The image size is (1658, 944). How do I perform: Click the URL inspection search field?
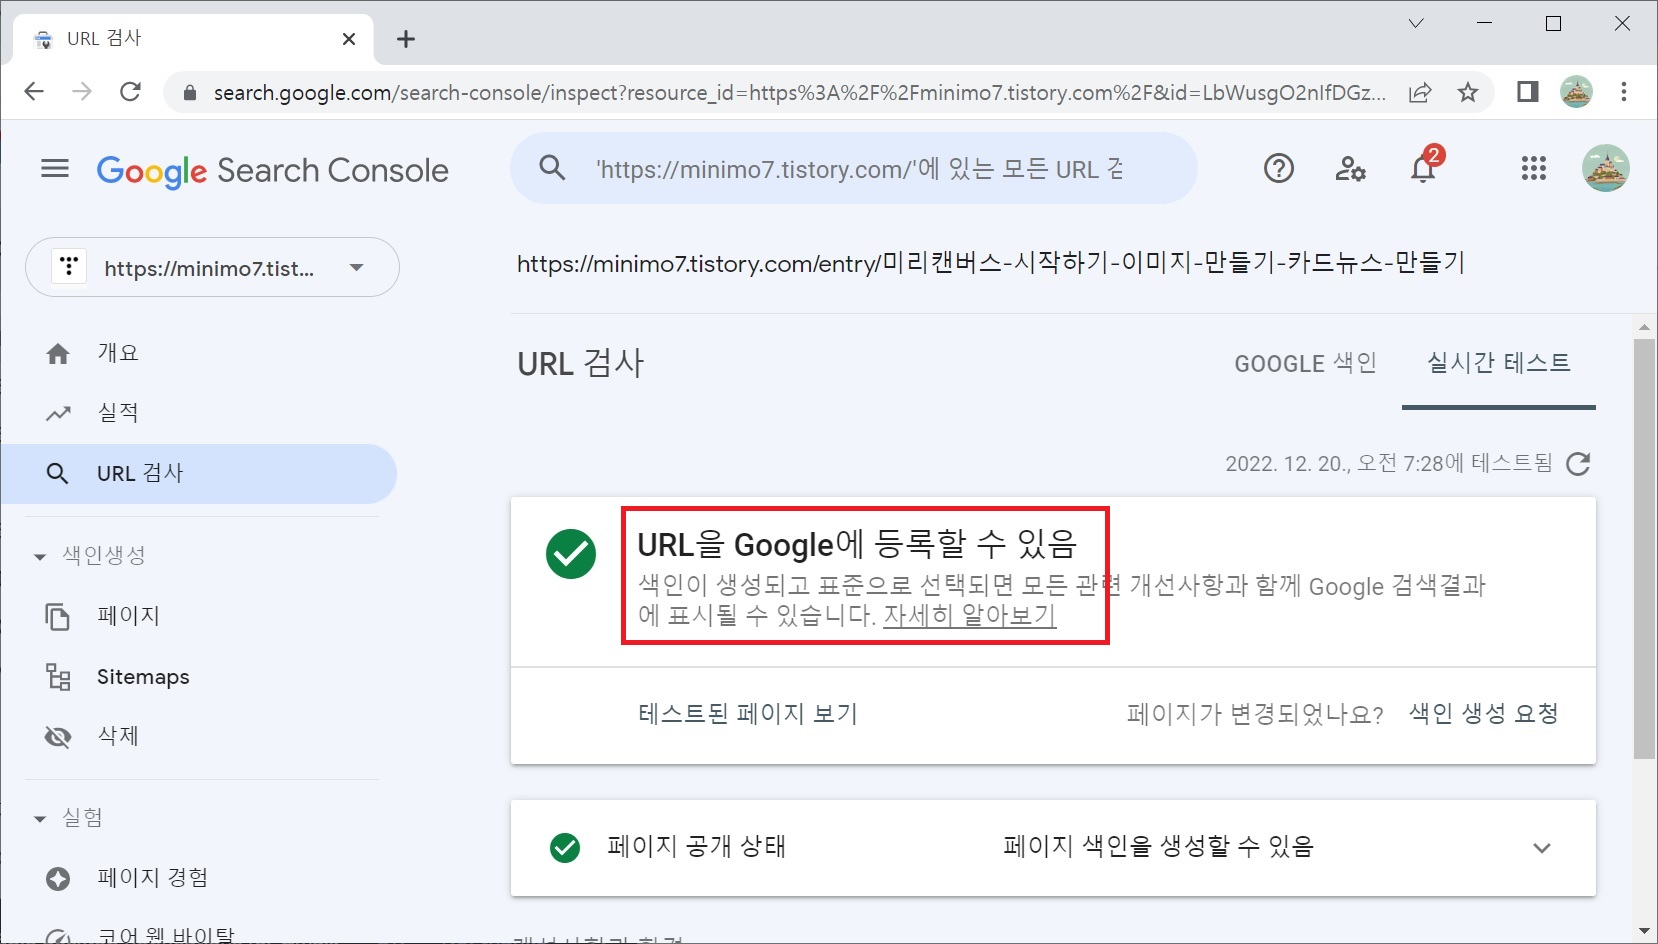pyautogui.click(x=854, y=168)
